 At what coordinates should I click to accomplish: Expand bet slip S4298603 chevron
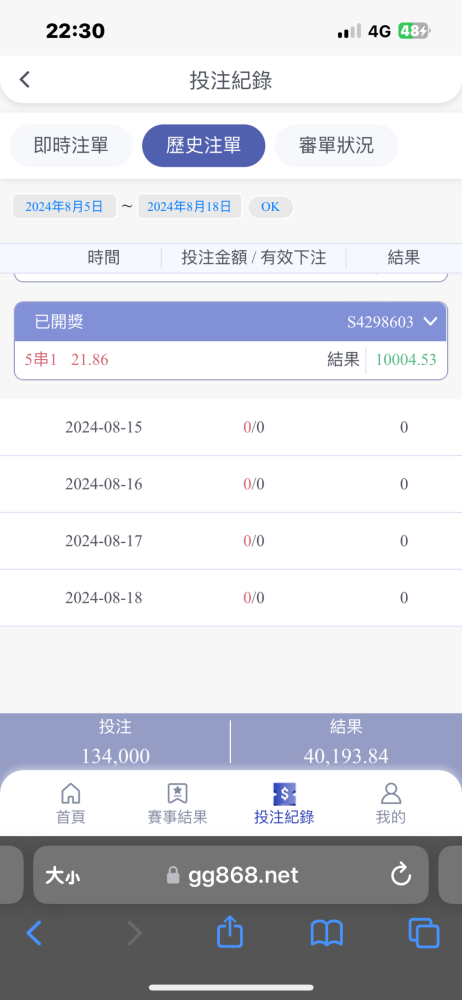(x=431, y=321)
